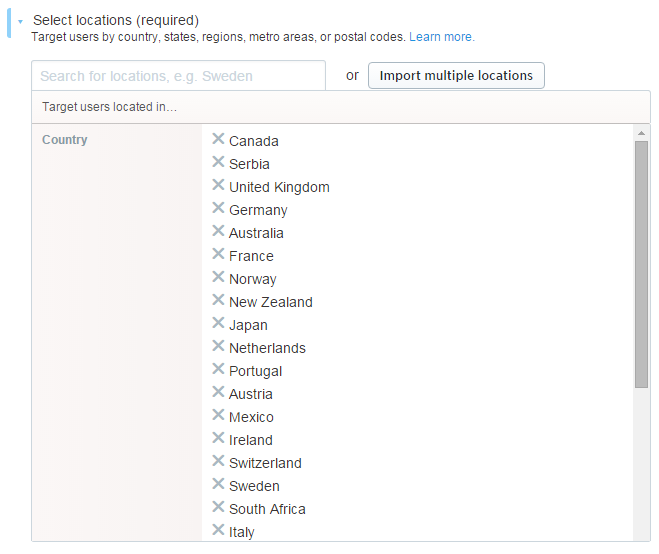The height and width of the screenshot is (554, 659).
Task: Remove Norway from targeted countries
Action: pos(218,277)
